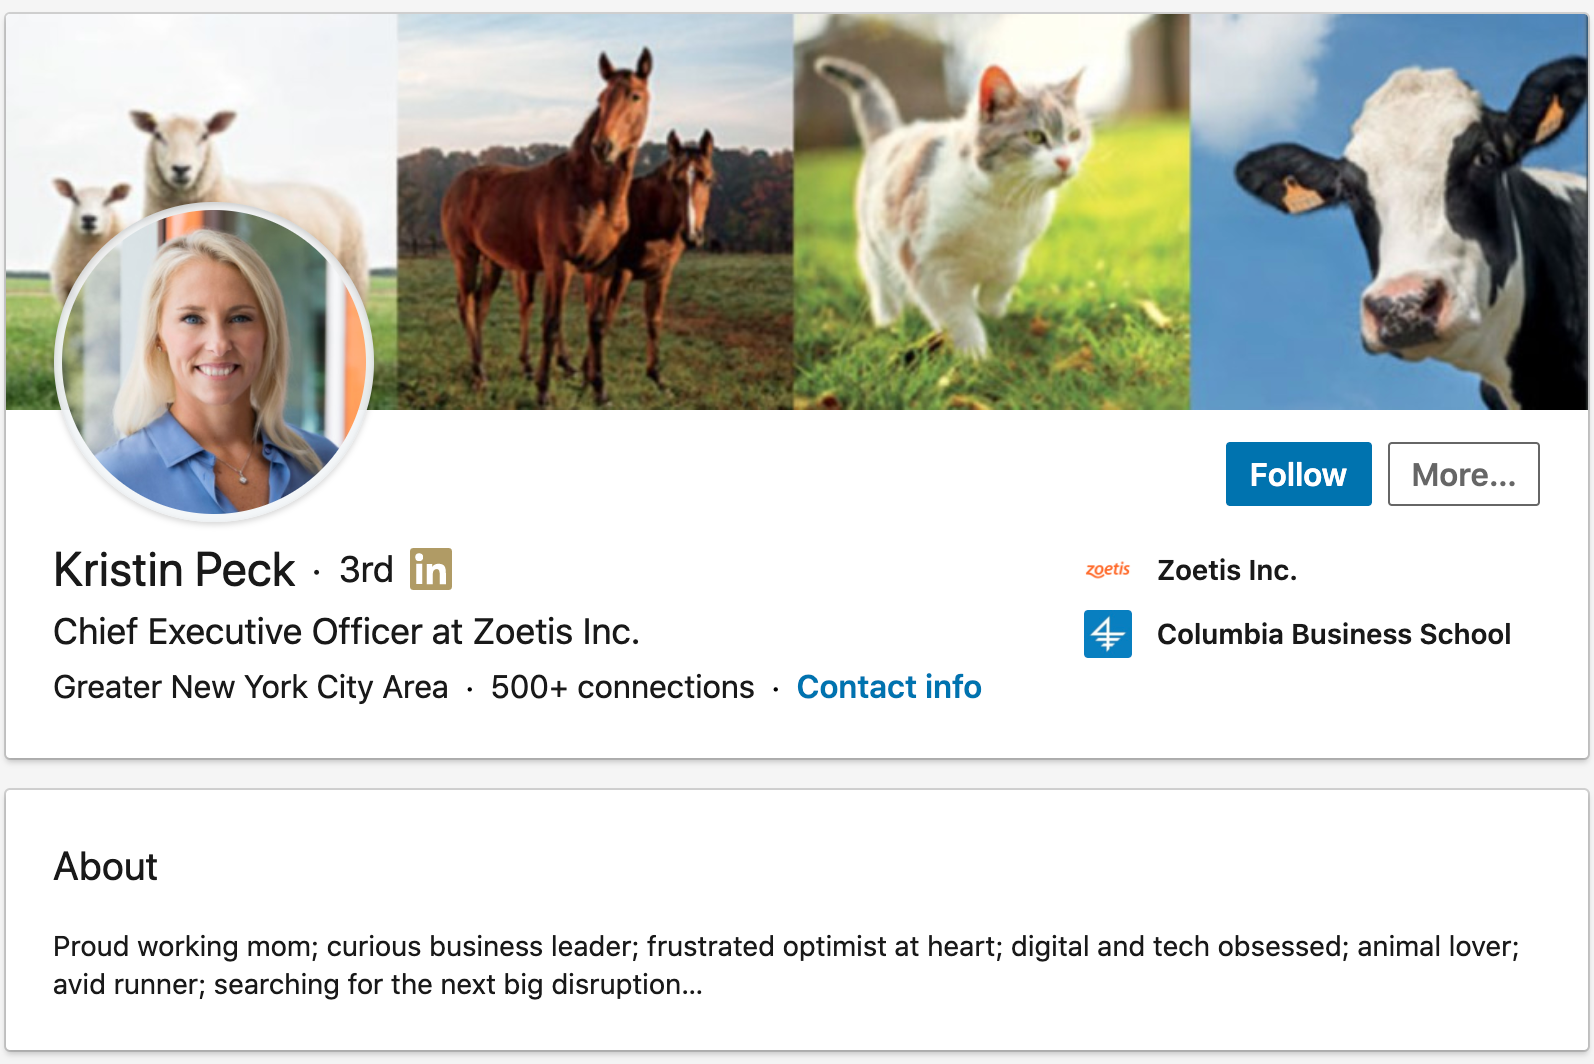View Kristin Peck's circular profile photo
1594x1064 pixels.
click(x=214, y=362)
